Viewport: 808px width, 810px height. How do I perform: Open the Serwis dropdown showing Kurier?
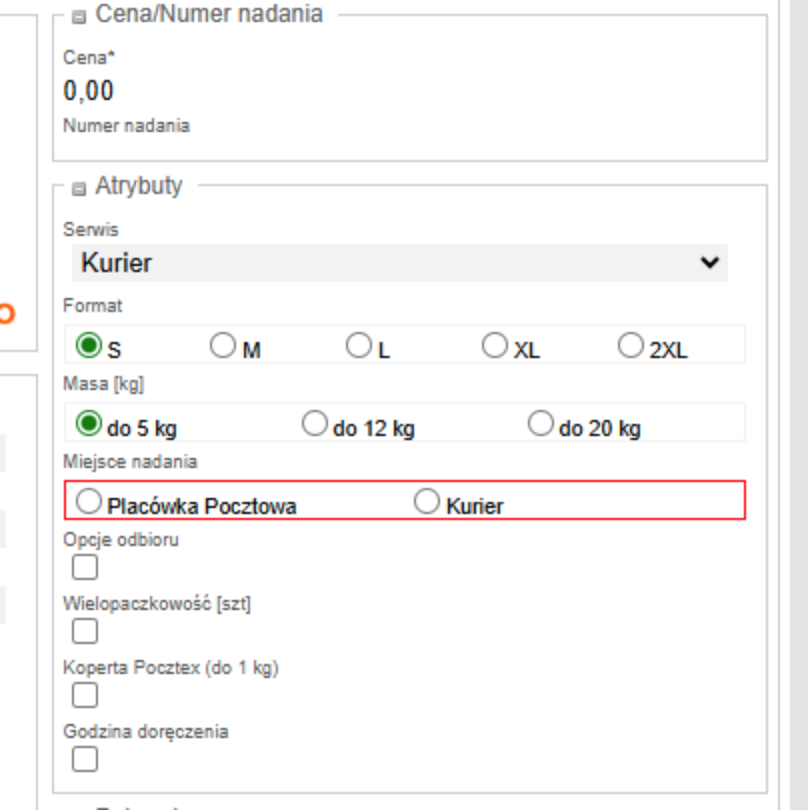399,263
